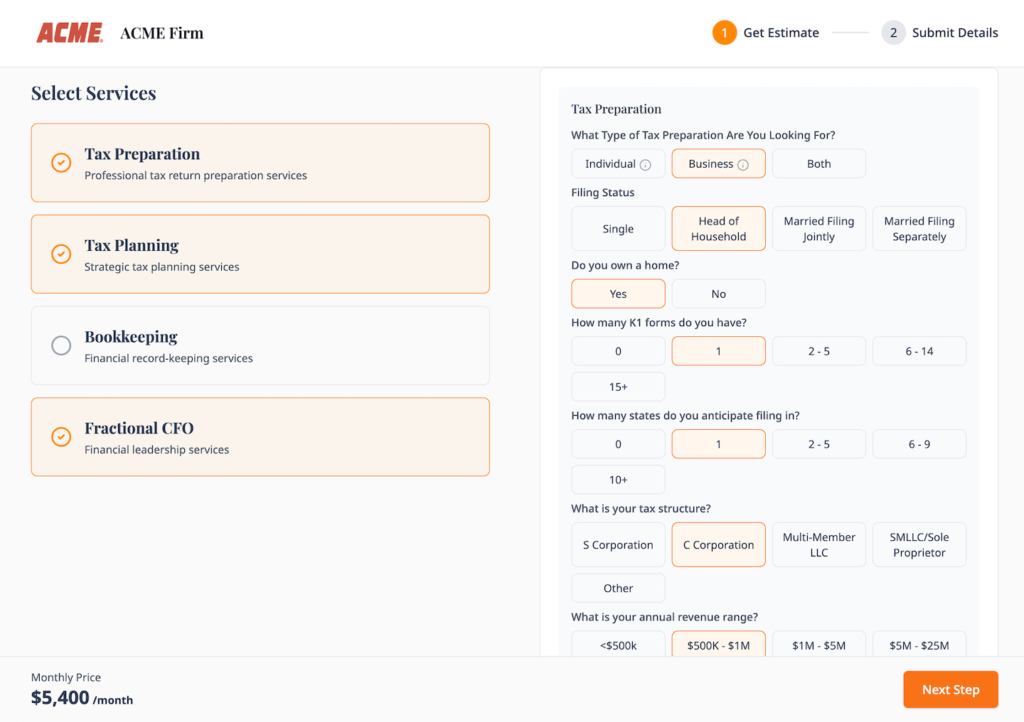Go to step 2 Submit Details

939,33
